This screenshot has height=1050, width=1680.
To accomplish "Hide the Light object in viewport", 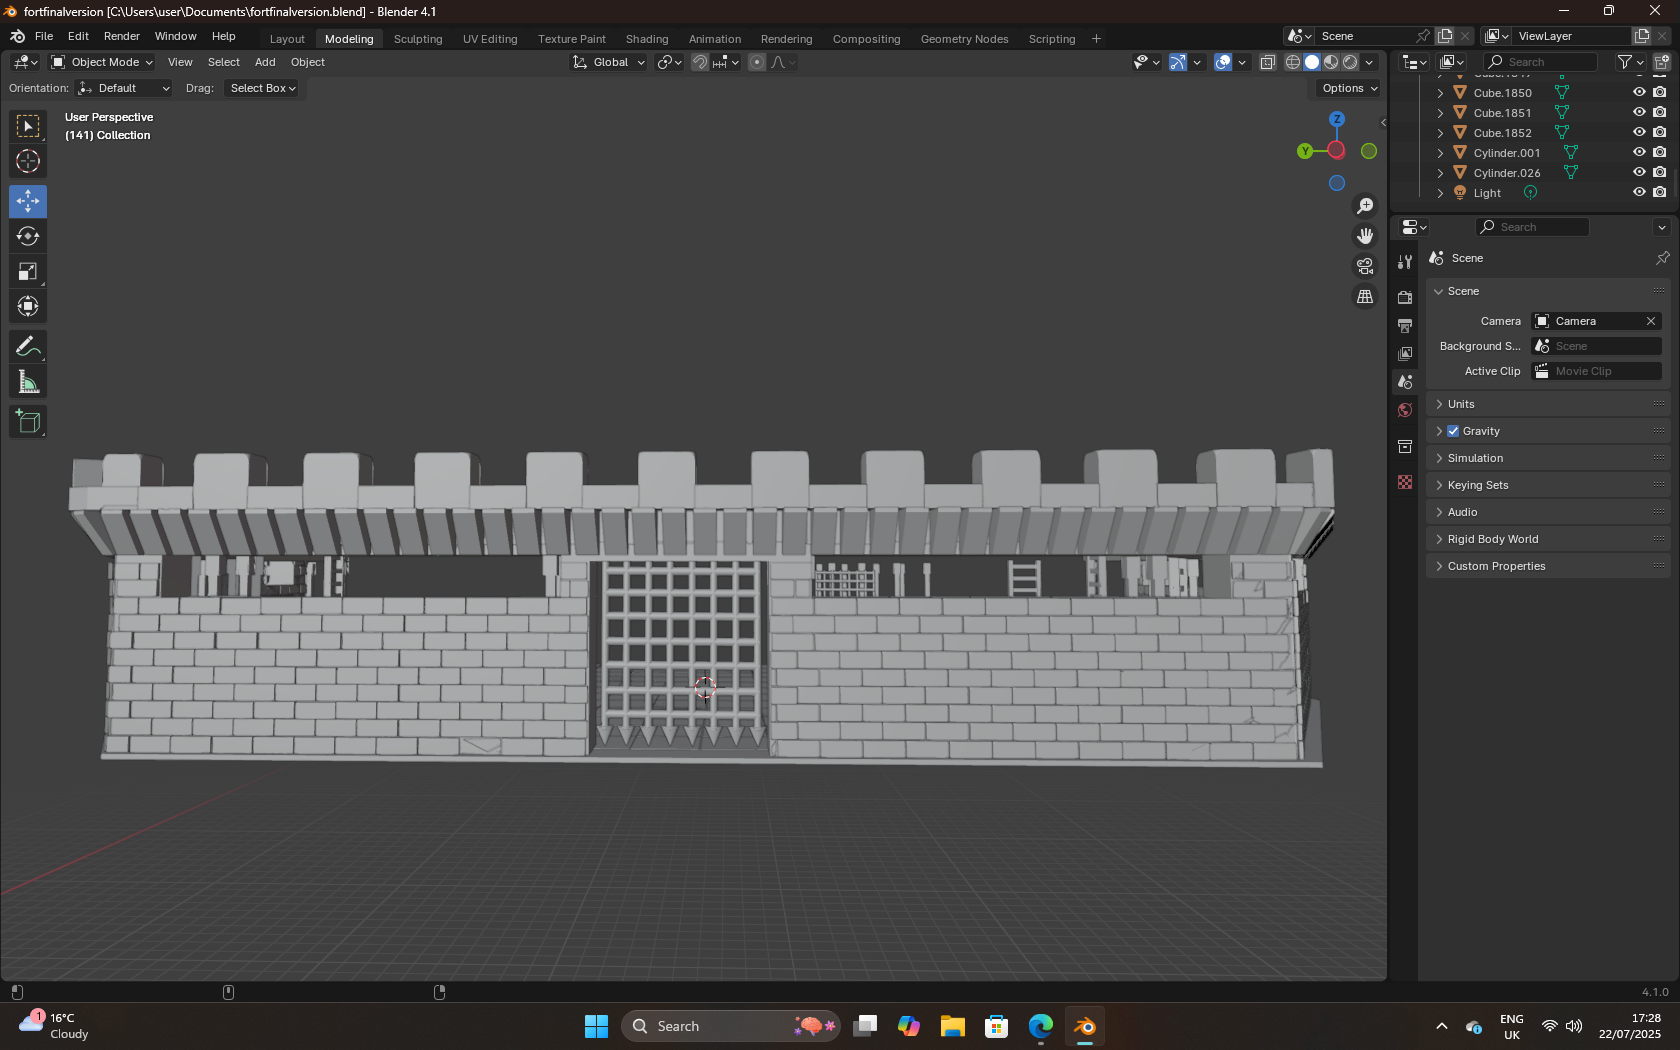I will click(x=1639, y=192).
